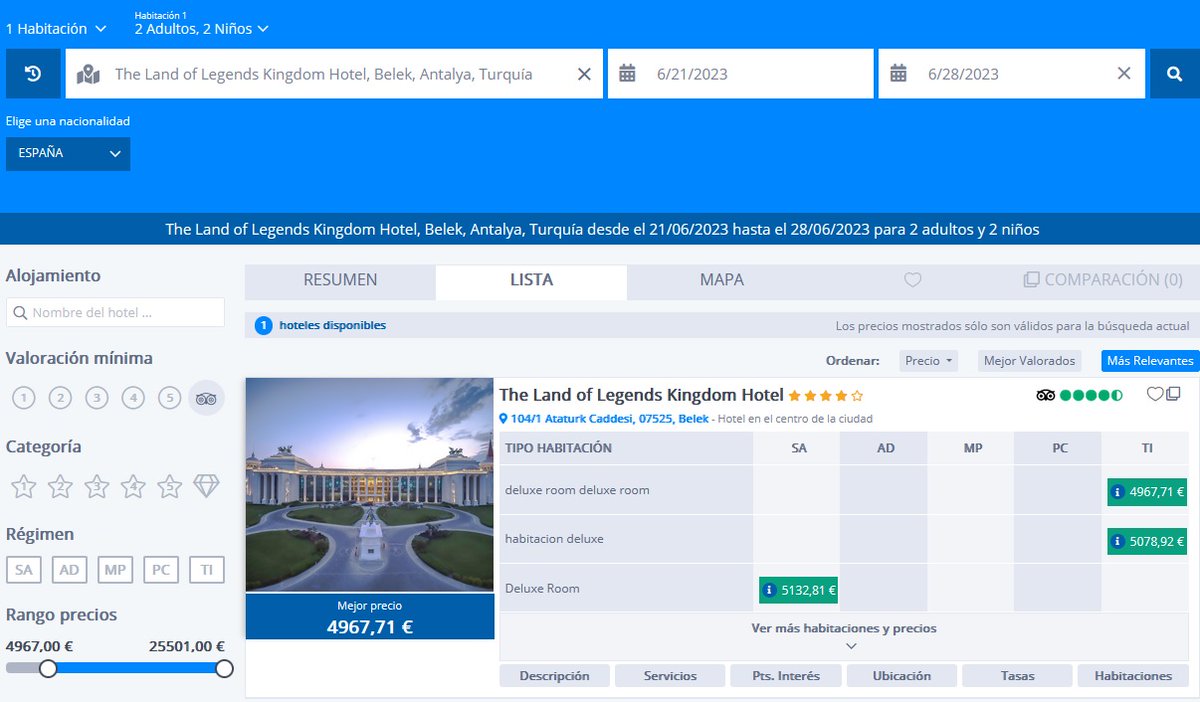
Task: Open Pts. Interés button
Action: coord(786,676)
